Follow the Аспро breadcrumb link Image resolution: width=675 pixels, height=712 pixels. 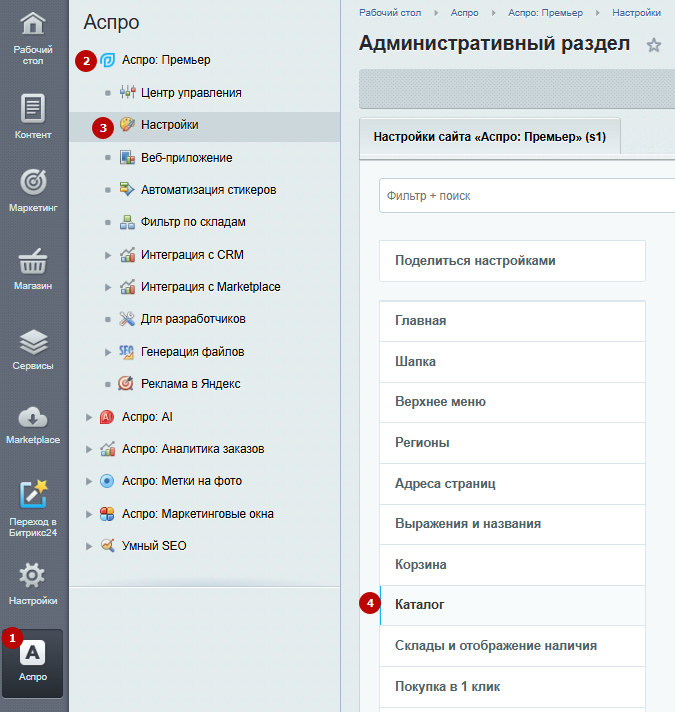(x=464, y=13)
